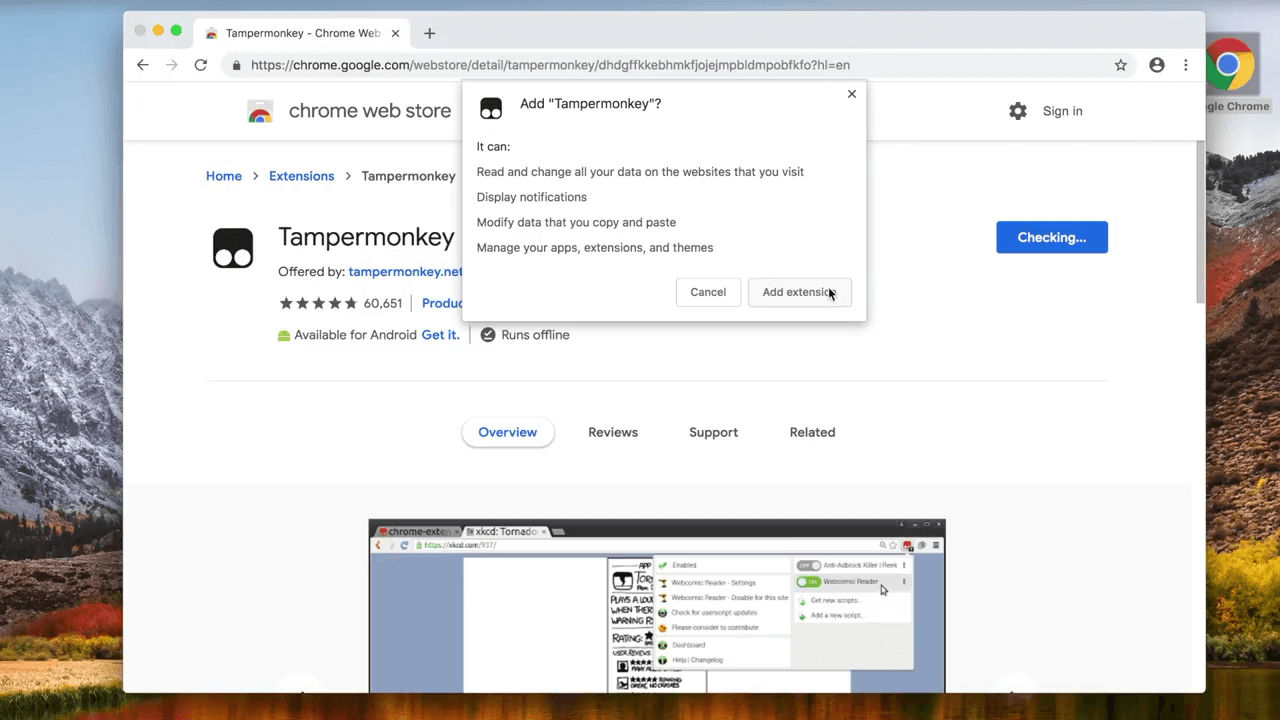Reload the page
Viewport: 1280px width, 720px height.
point(201,65)
